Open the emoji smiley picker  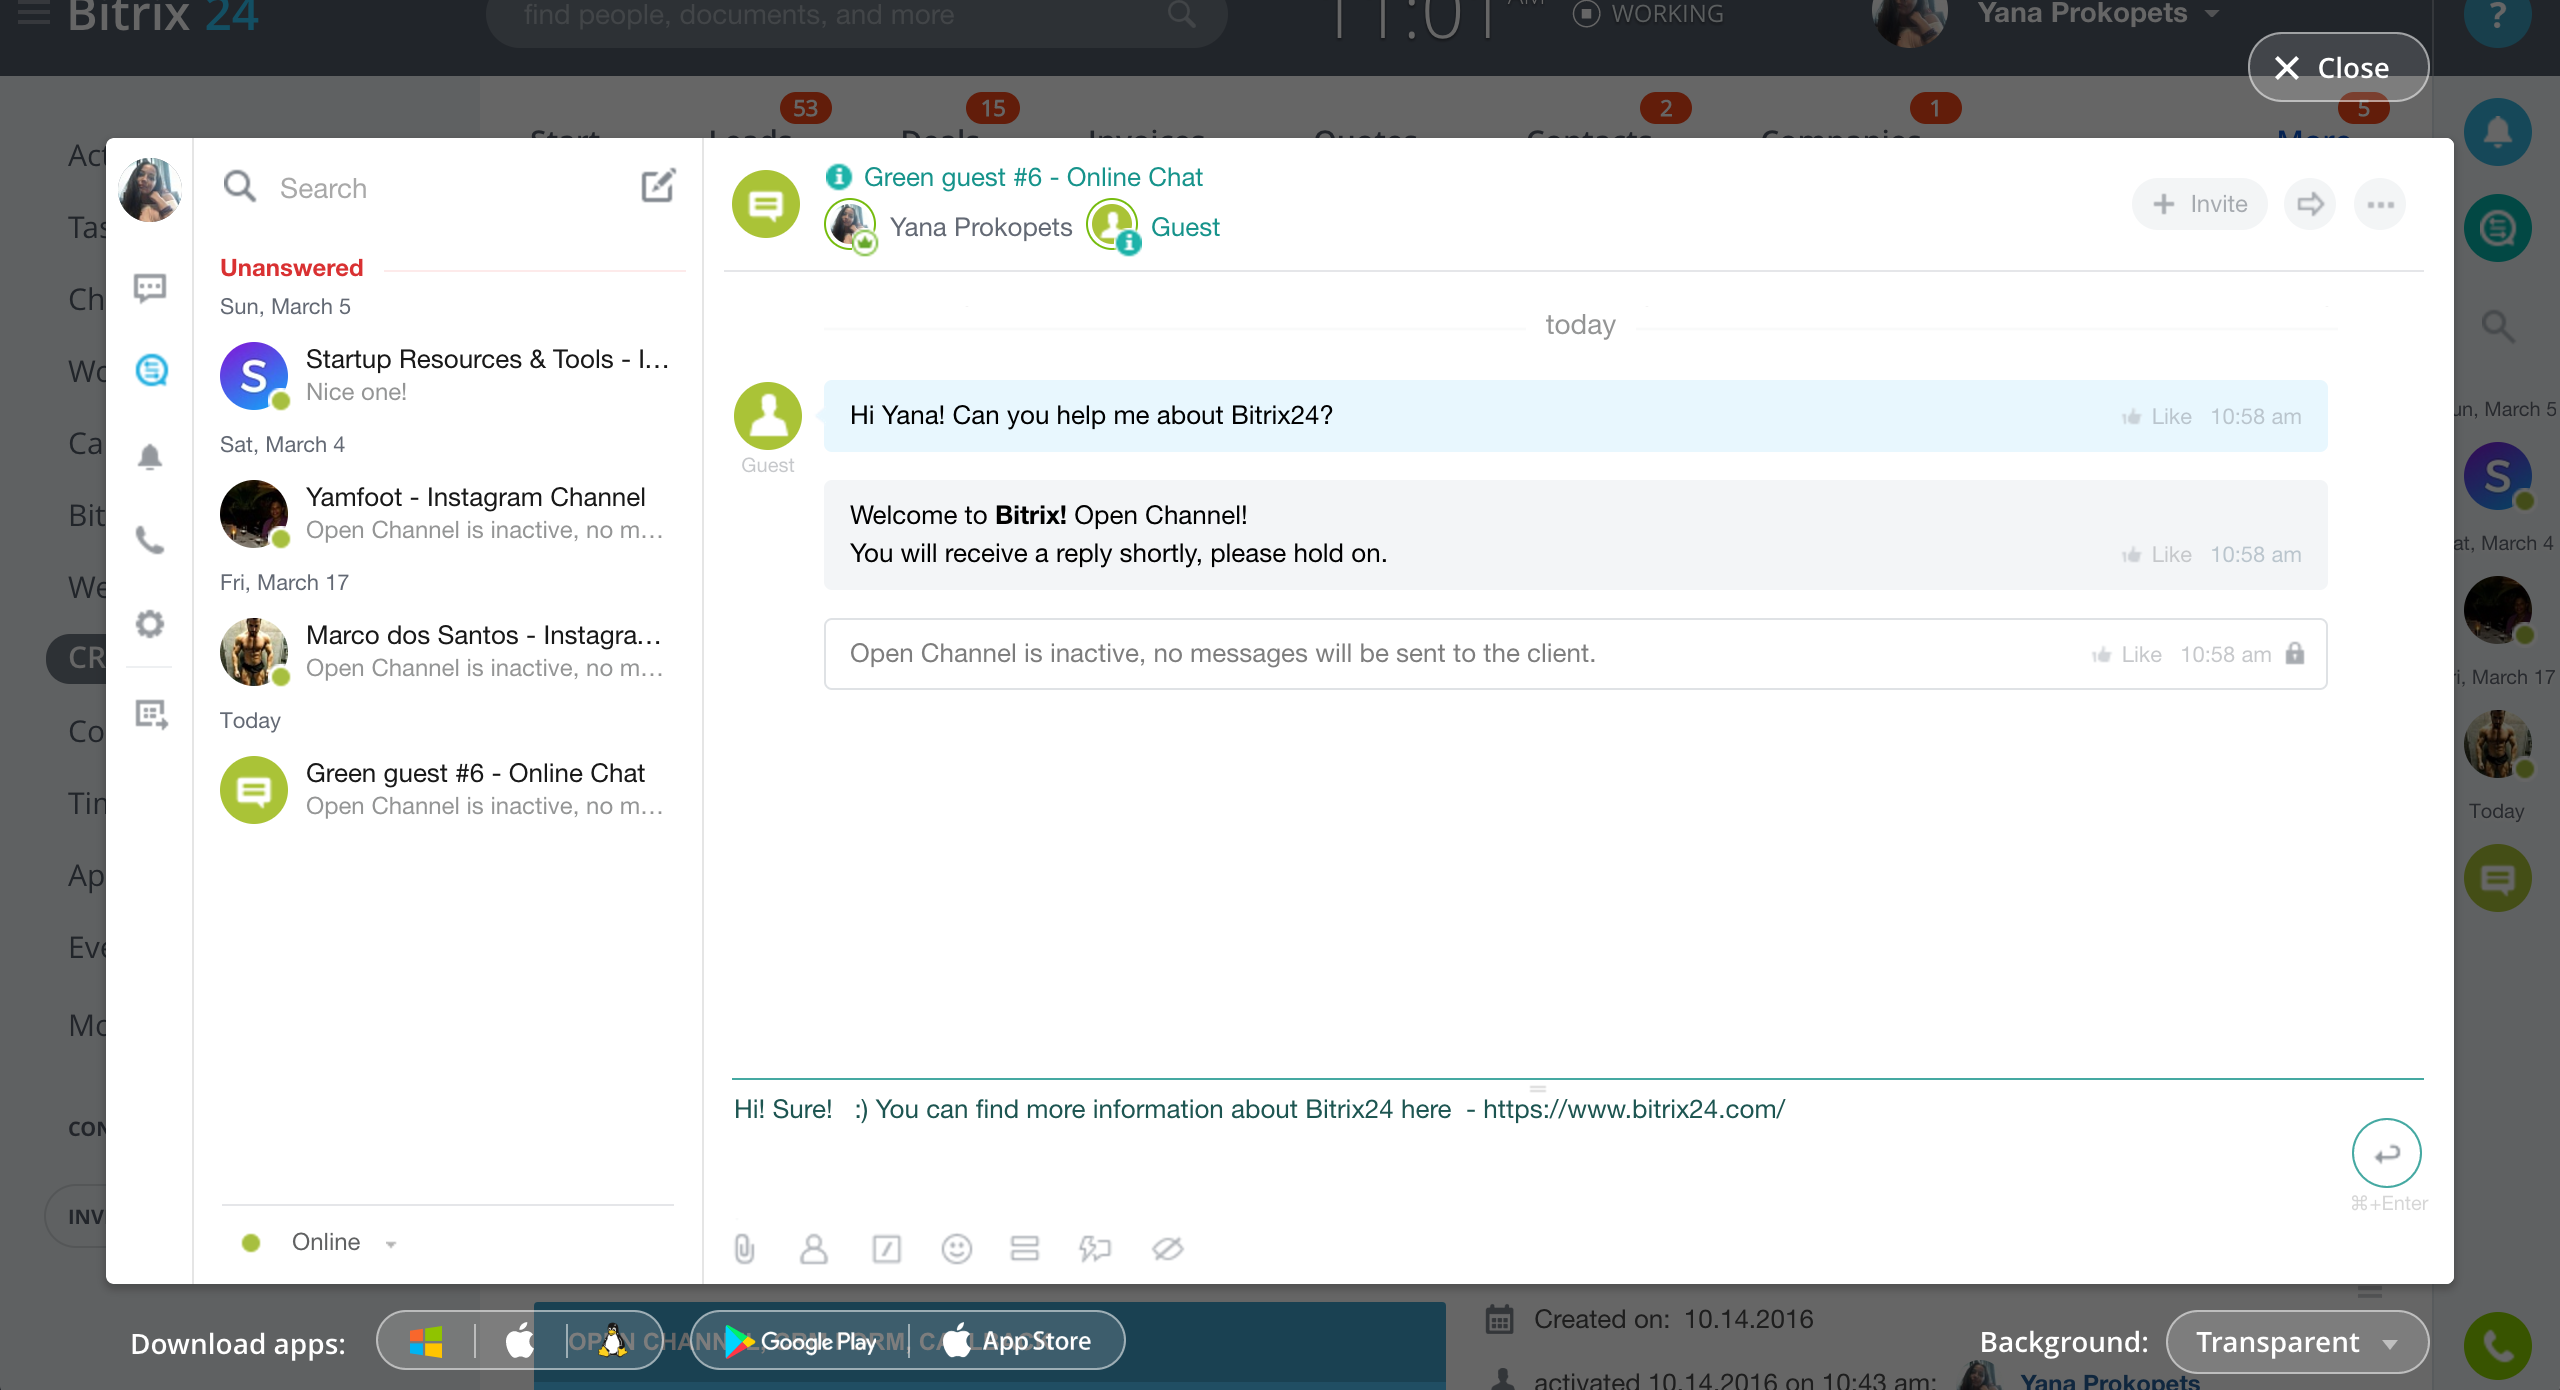[x=956, y=1248]
